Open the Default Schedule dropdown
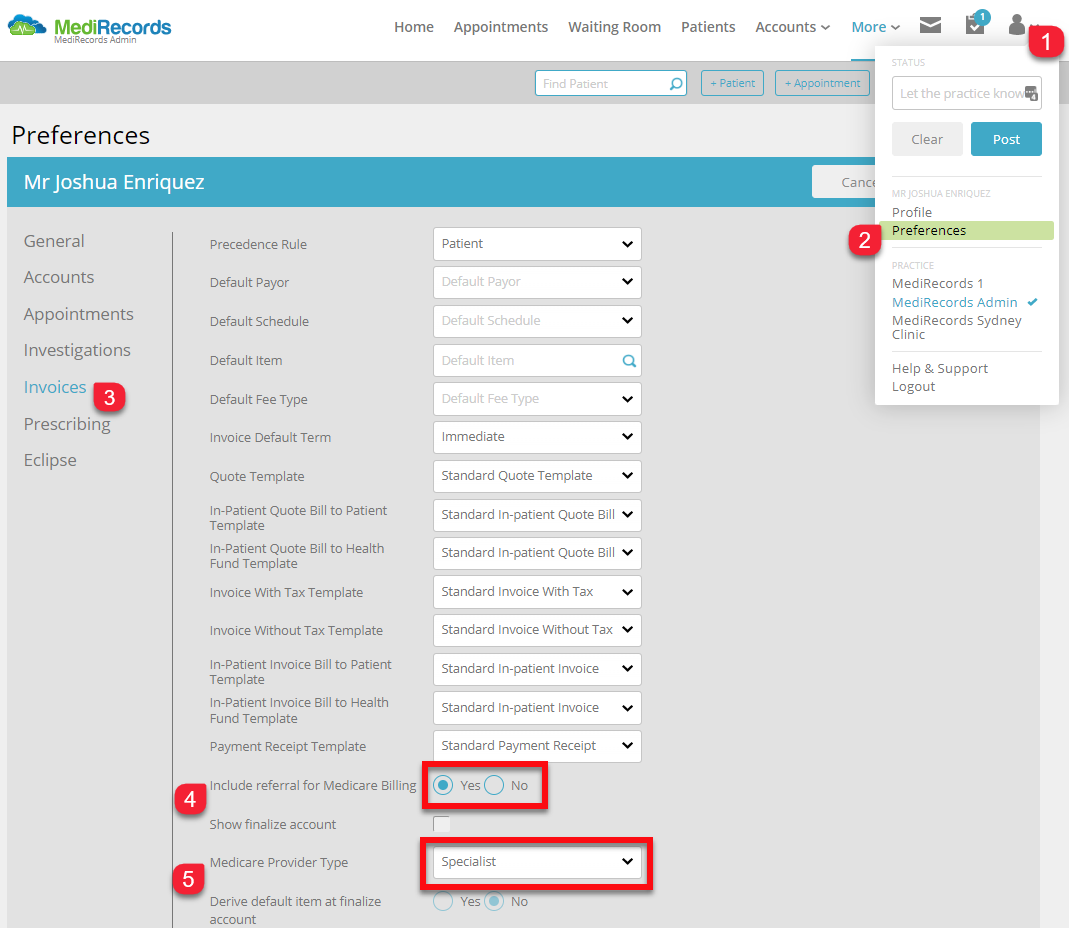 [537, 321]
